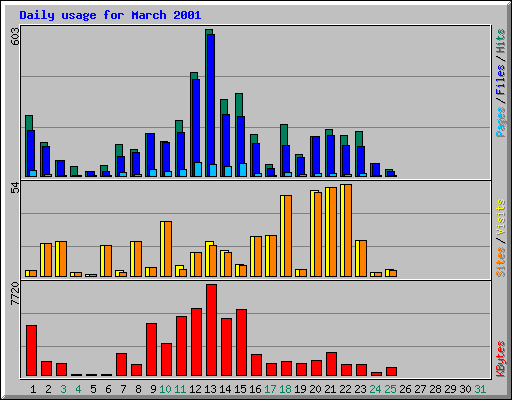
Task: Click day 8 on the x-axis
Action: click(138, 389)
